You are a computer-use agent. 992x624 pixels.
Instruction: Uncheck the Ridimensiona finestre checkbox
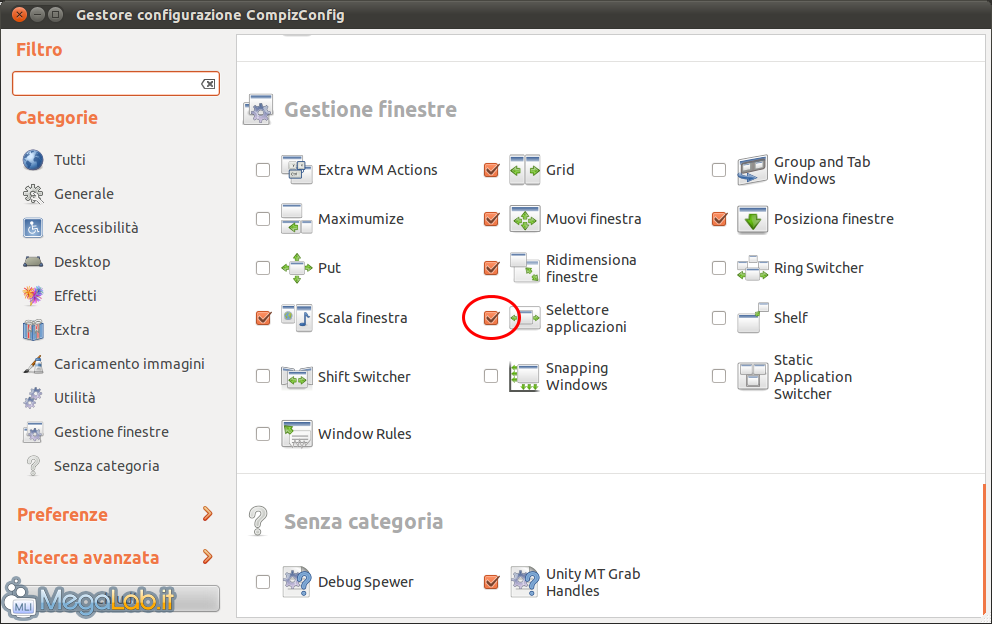[x=491, y=268]
